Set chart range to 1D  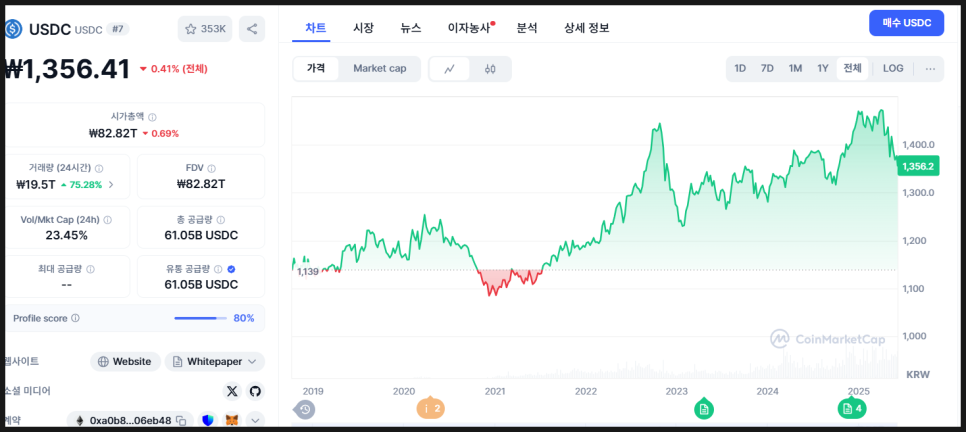pos(740,68)
